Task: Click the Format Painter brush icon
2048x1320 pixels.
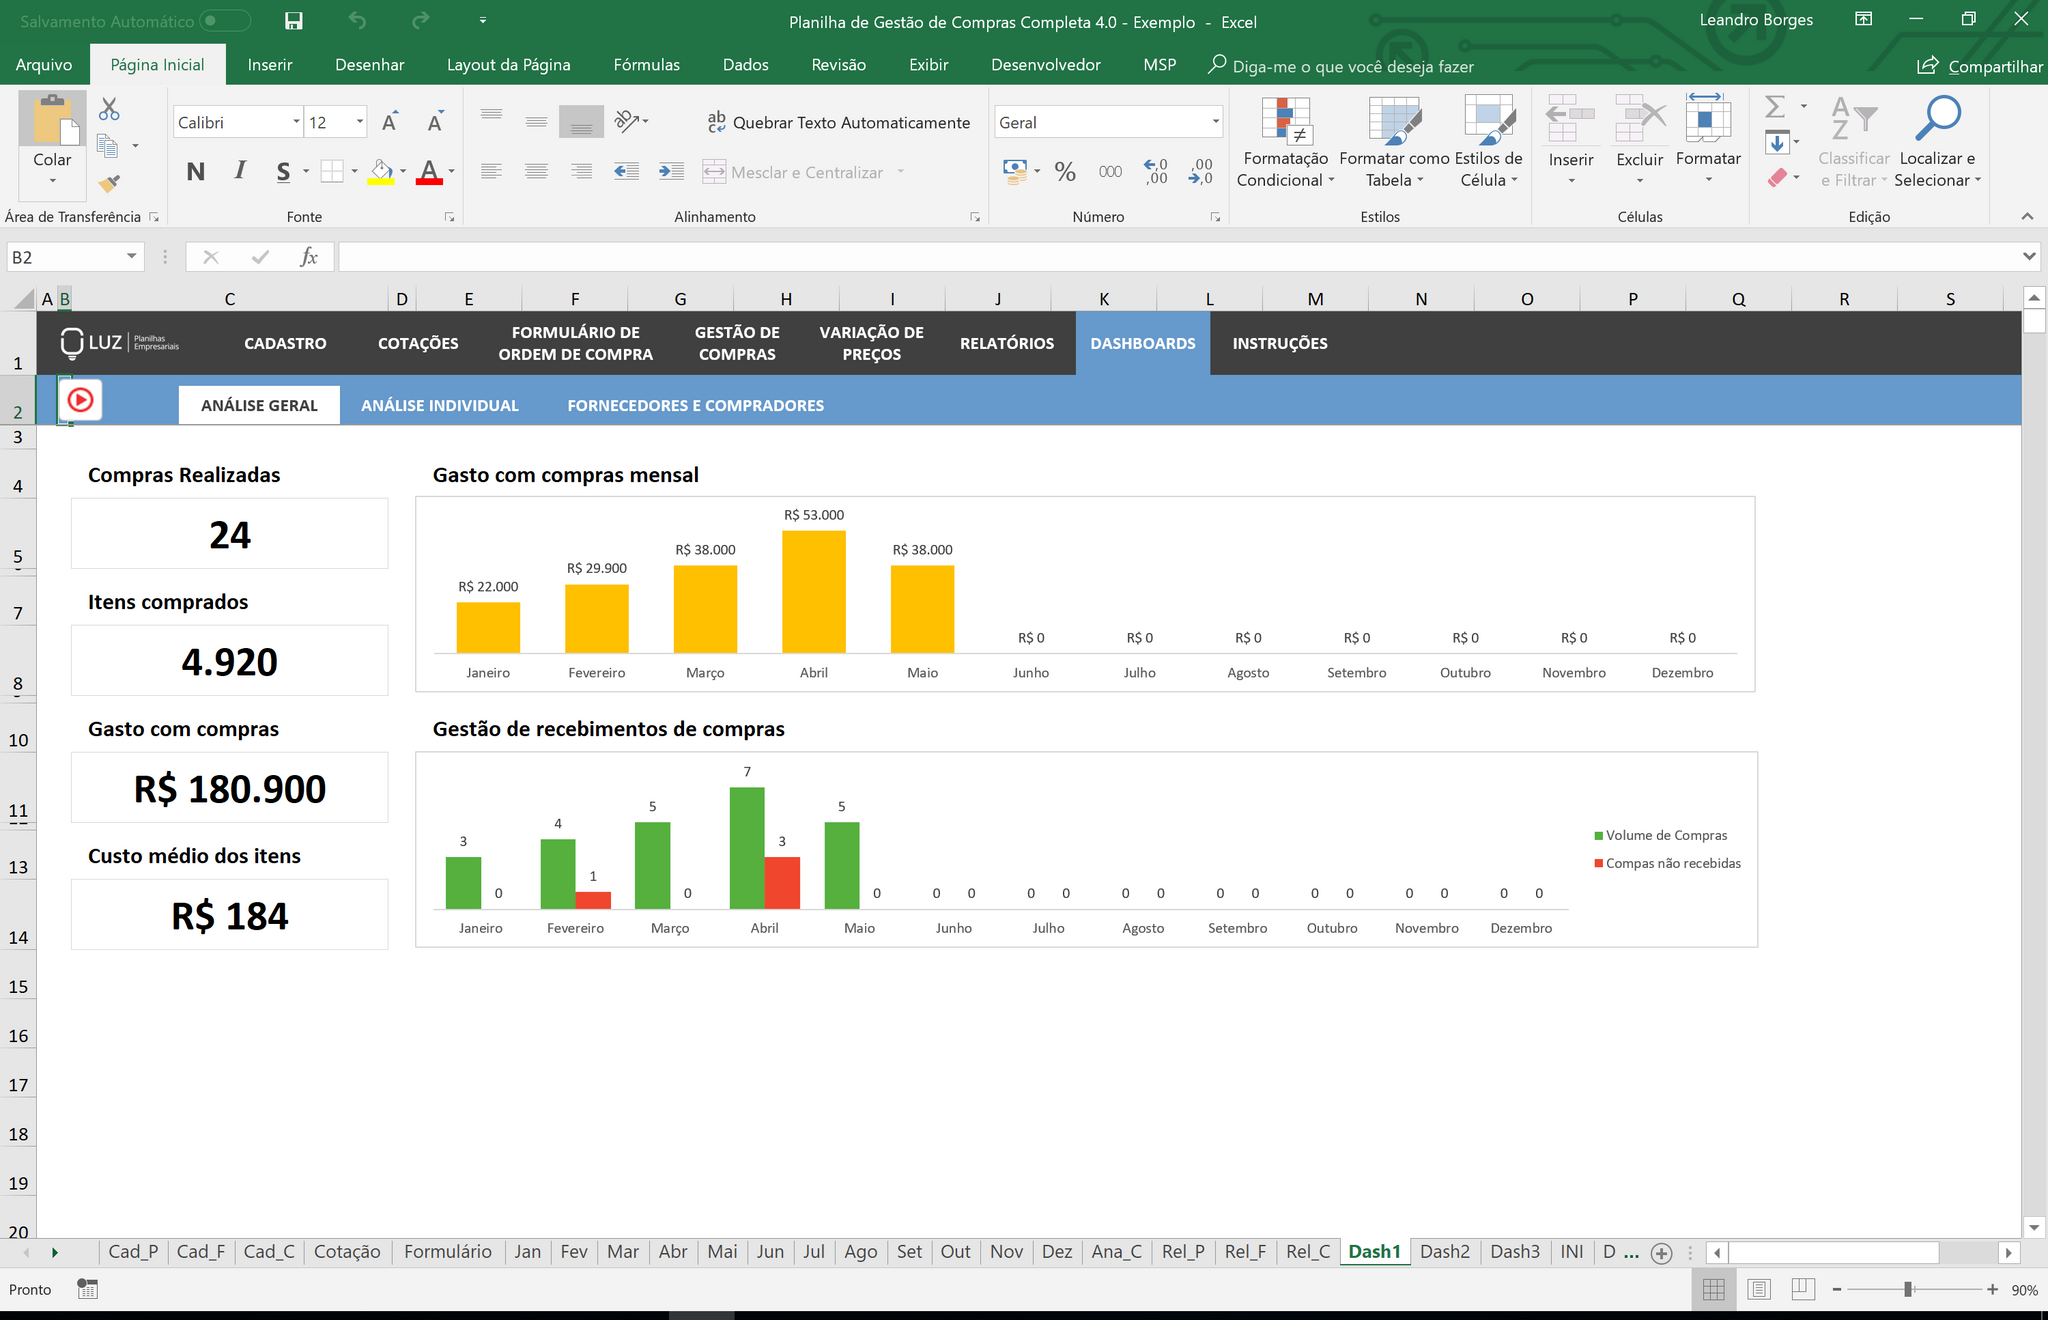Action: click(109, 183)
